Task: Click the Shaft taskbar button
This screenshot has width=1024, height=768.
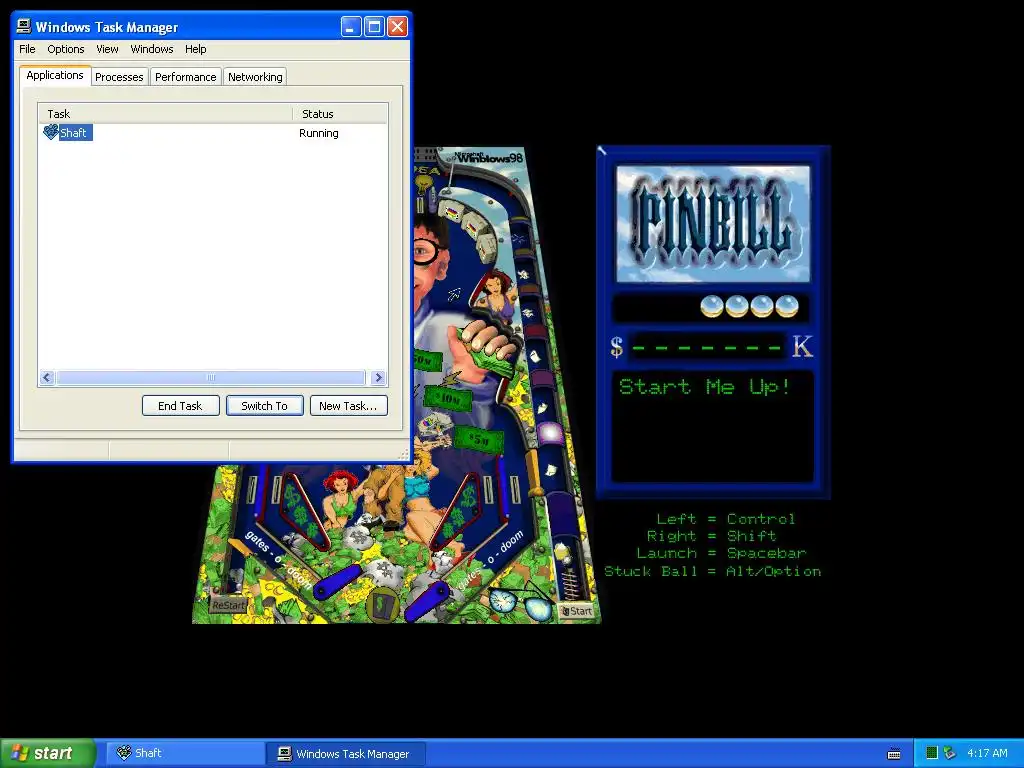Action: point(185,754)
